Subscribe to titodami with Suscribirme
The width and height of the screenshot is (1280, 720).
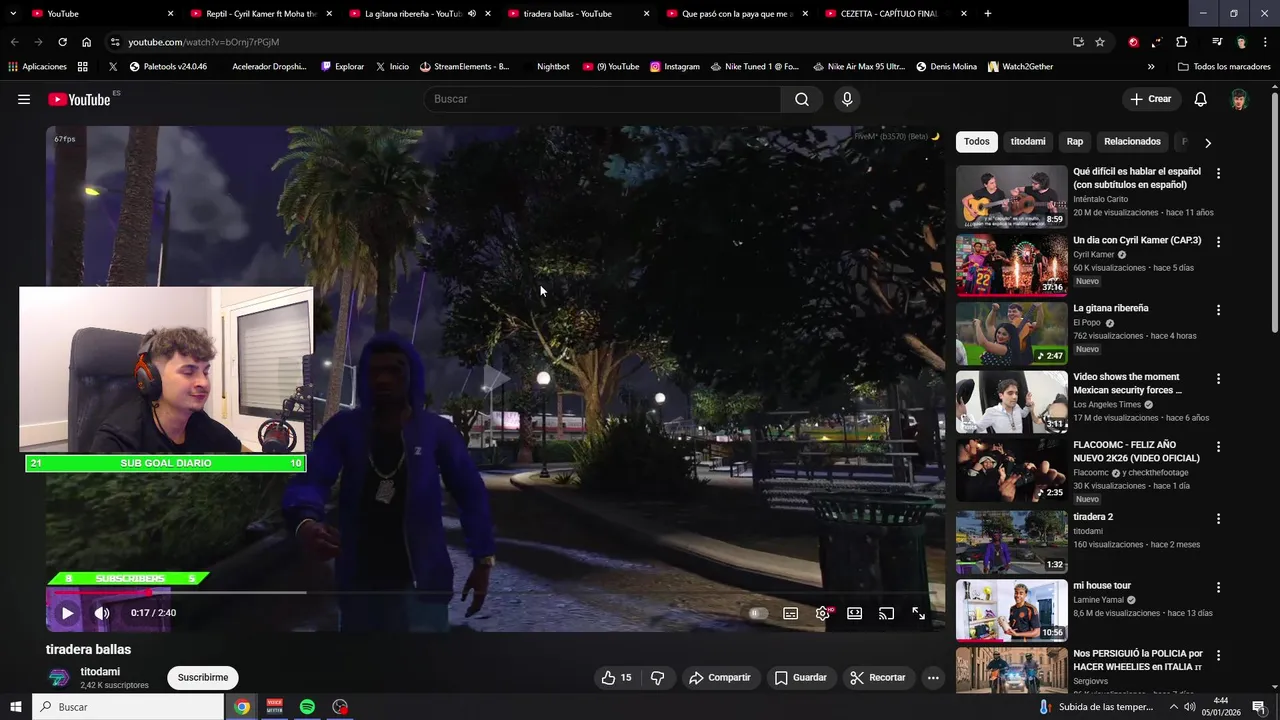pyautogui.click(x=203, y=677)
